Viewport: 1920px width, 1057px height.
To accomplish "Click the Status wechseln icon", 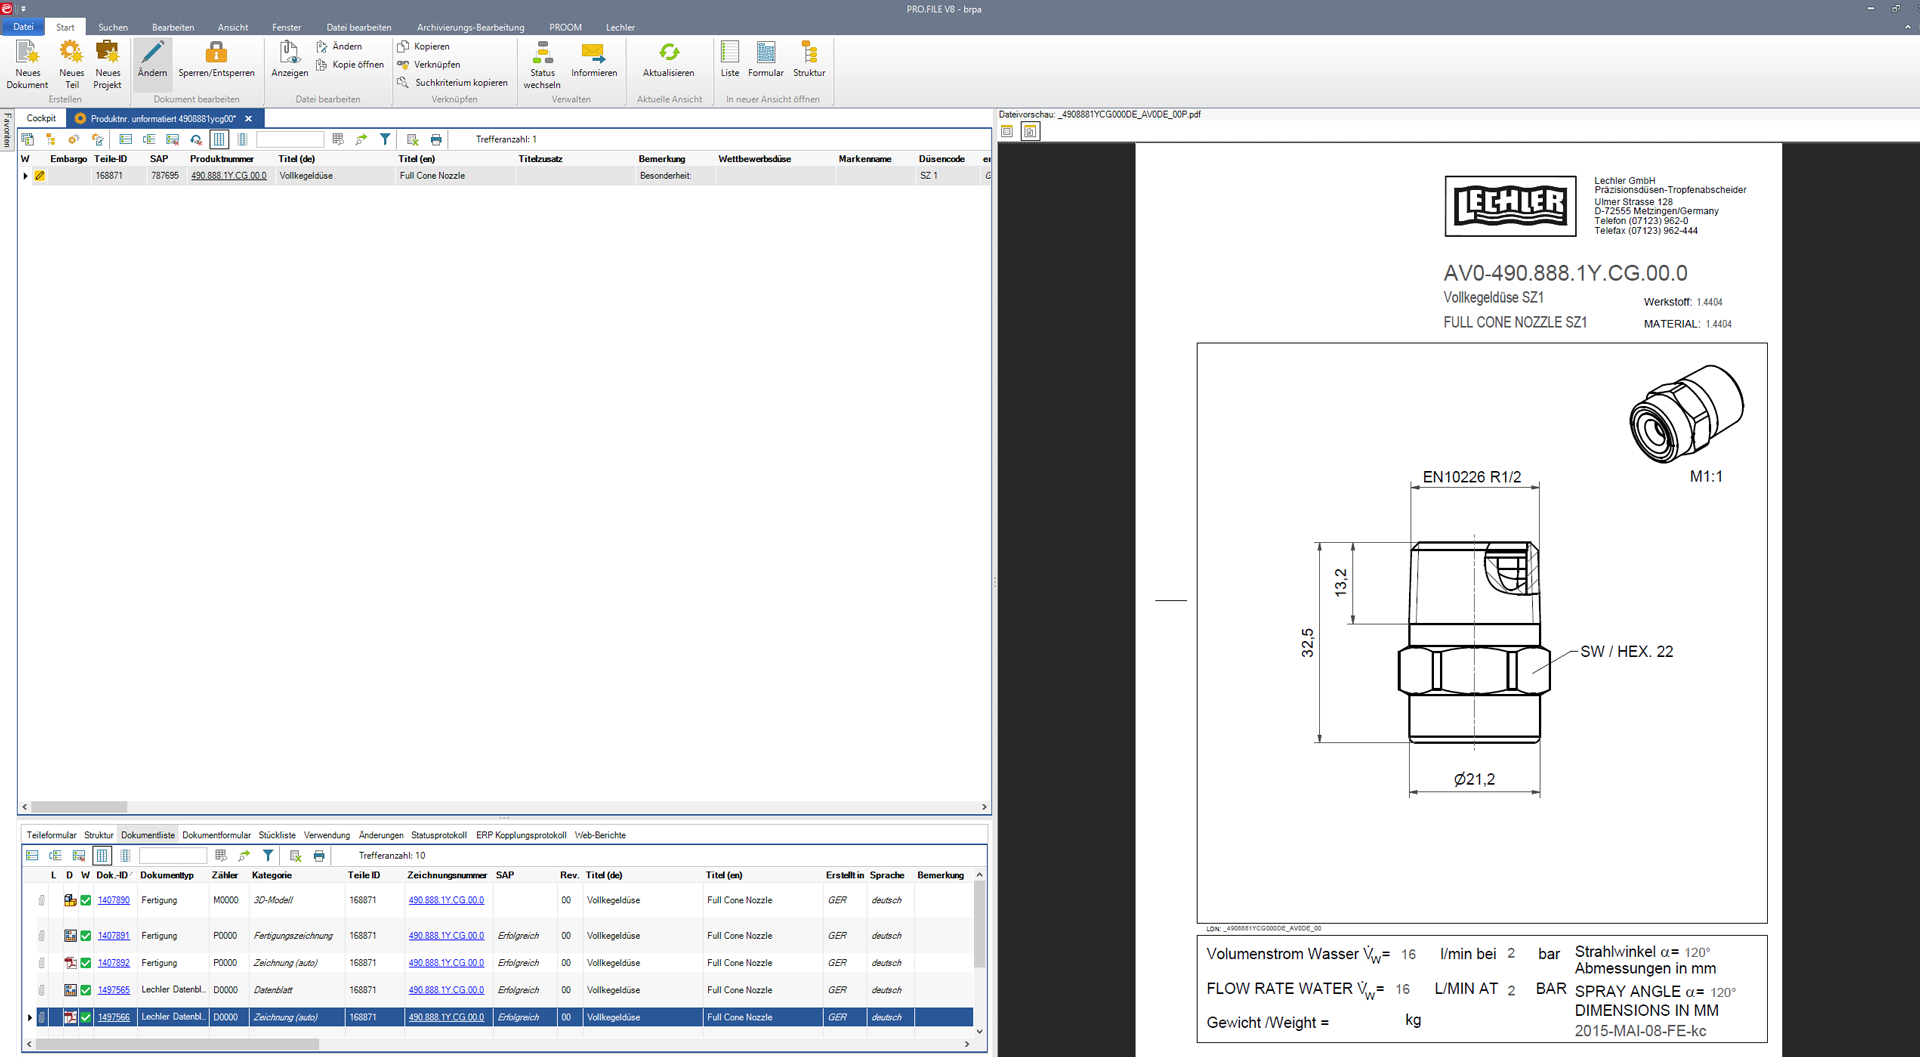I will [542, 54].
